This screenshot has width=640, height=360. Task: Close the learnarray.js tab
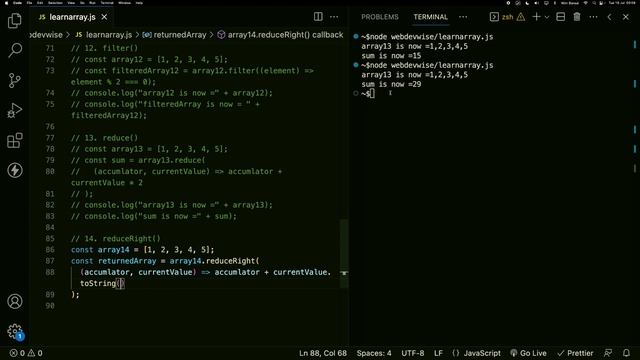(104, 17)
